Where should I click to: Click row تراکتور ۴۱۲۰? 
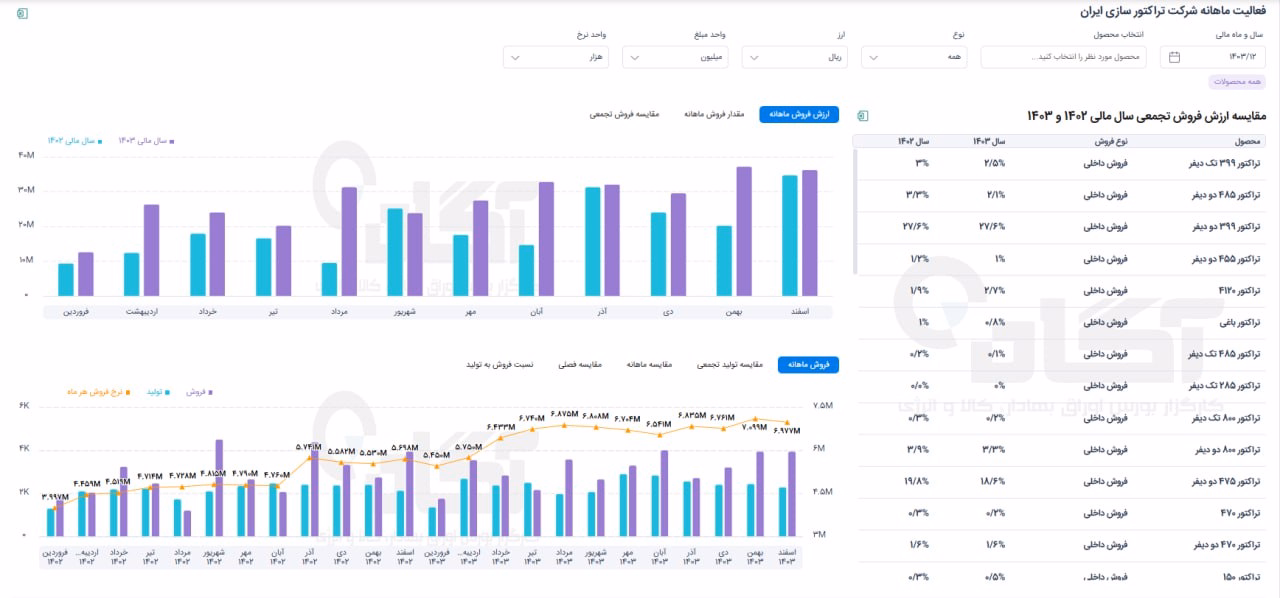[x=1061, y=290]
